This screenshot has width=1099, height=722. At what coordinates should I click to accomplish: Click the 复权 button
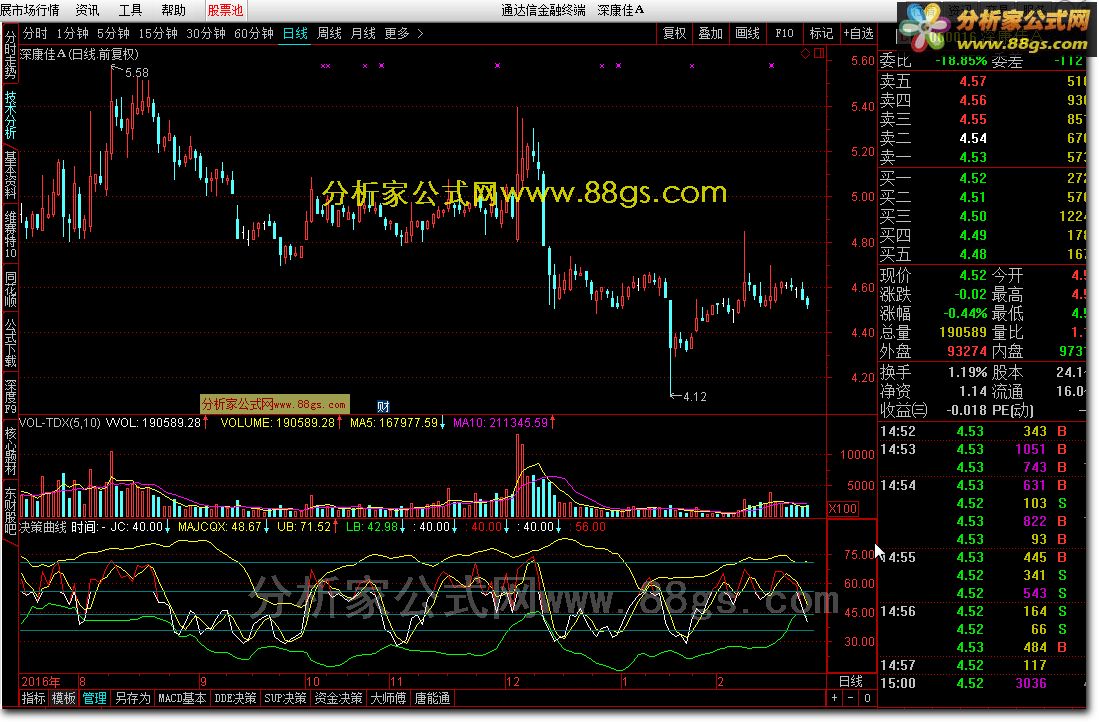674,33
